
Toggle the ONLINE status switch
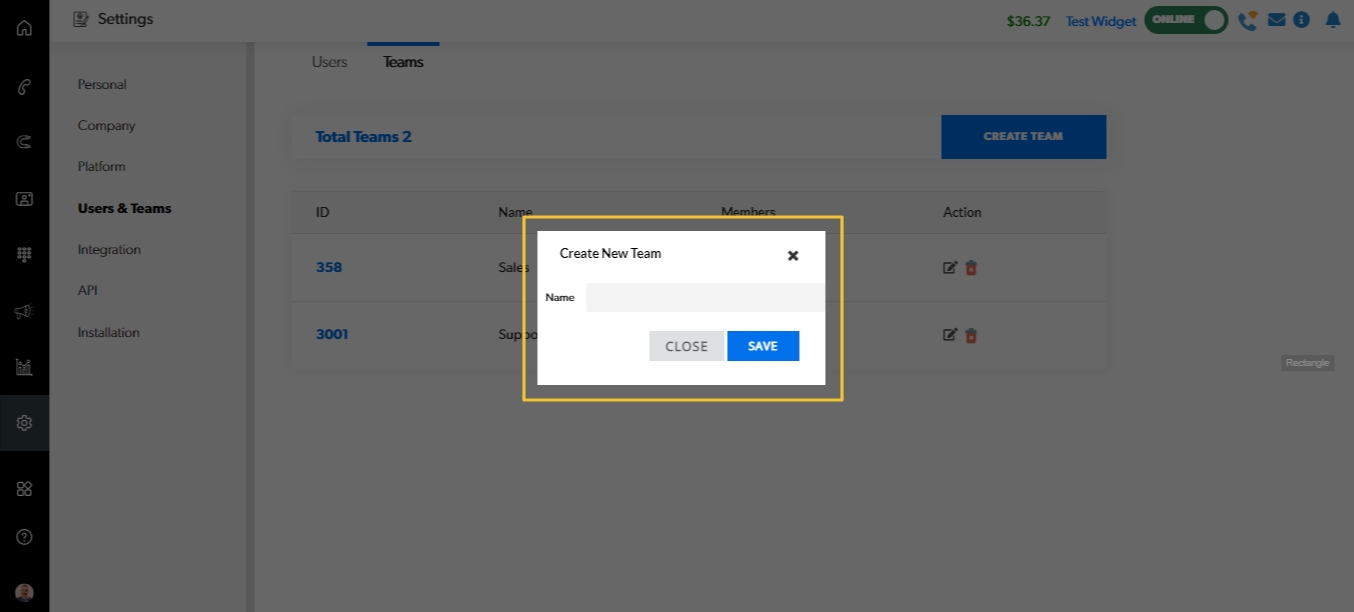point(1186,20)
